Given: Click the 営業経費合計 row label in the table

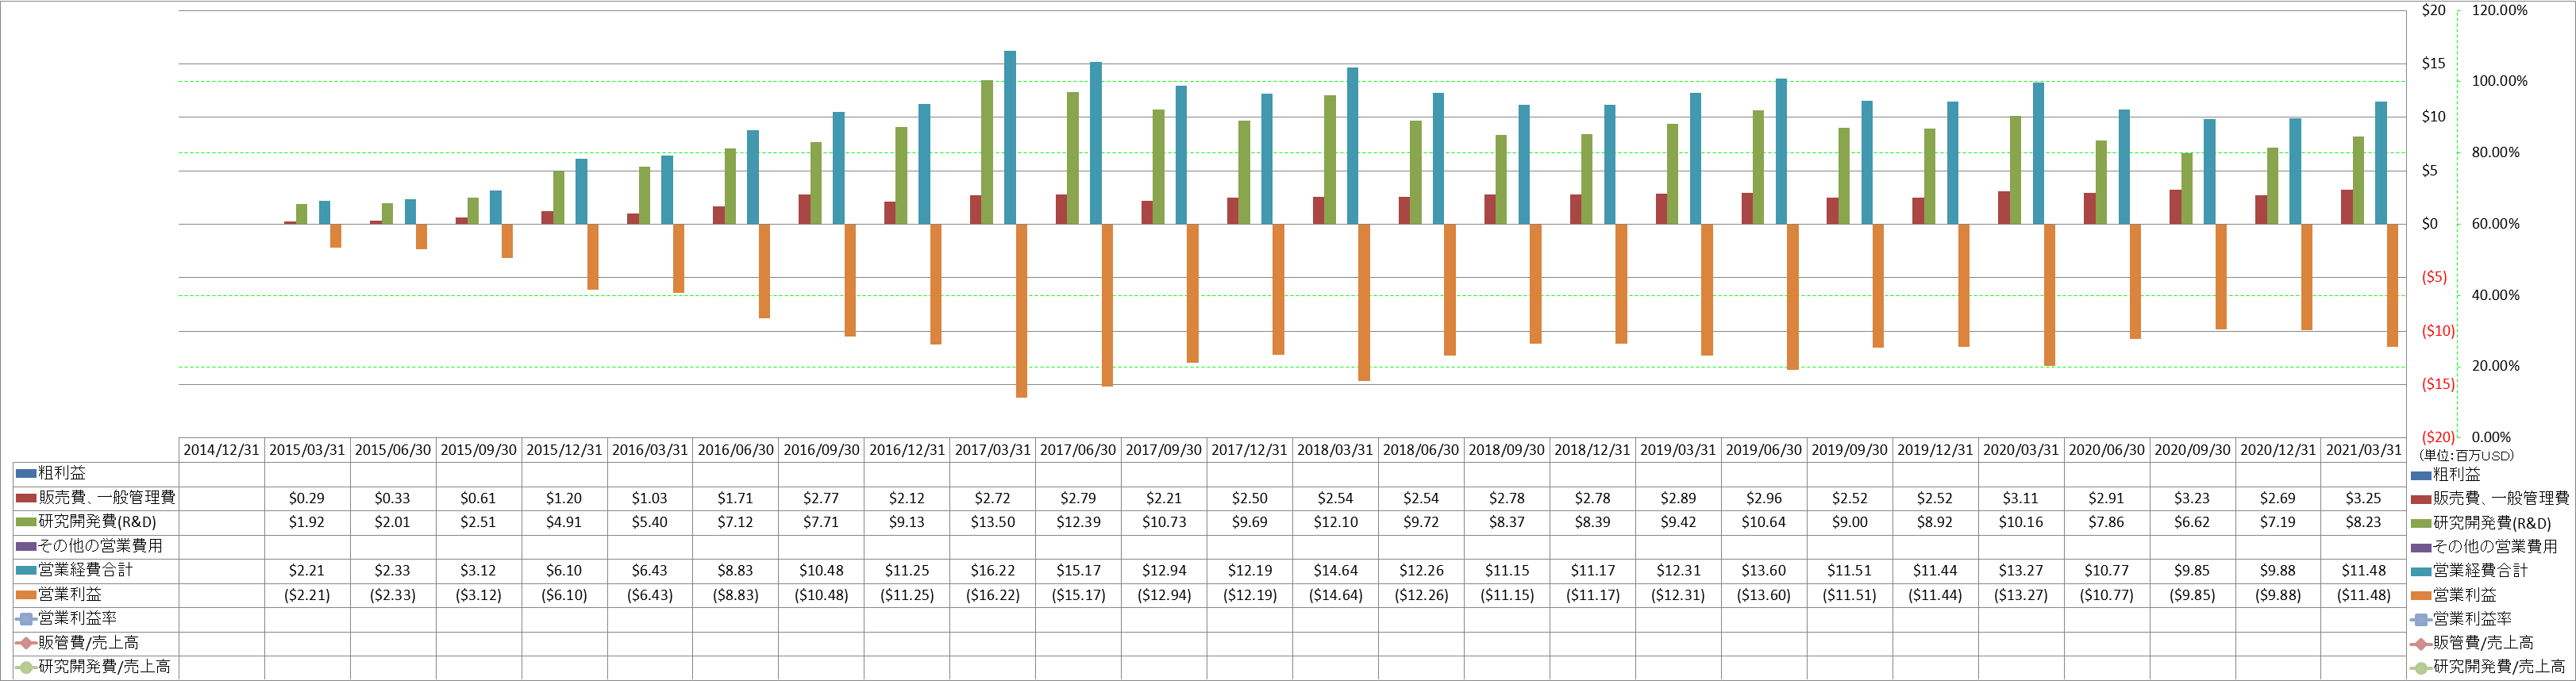Looking at the screenshot, I should 85,569.
